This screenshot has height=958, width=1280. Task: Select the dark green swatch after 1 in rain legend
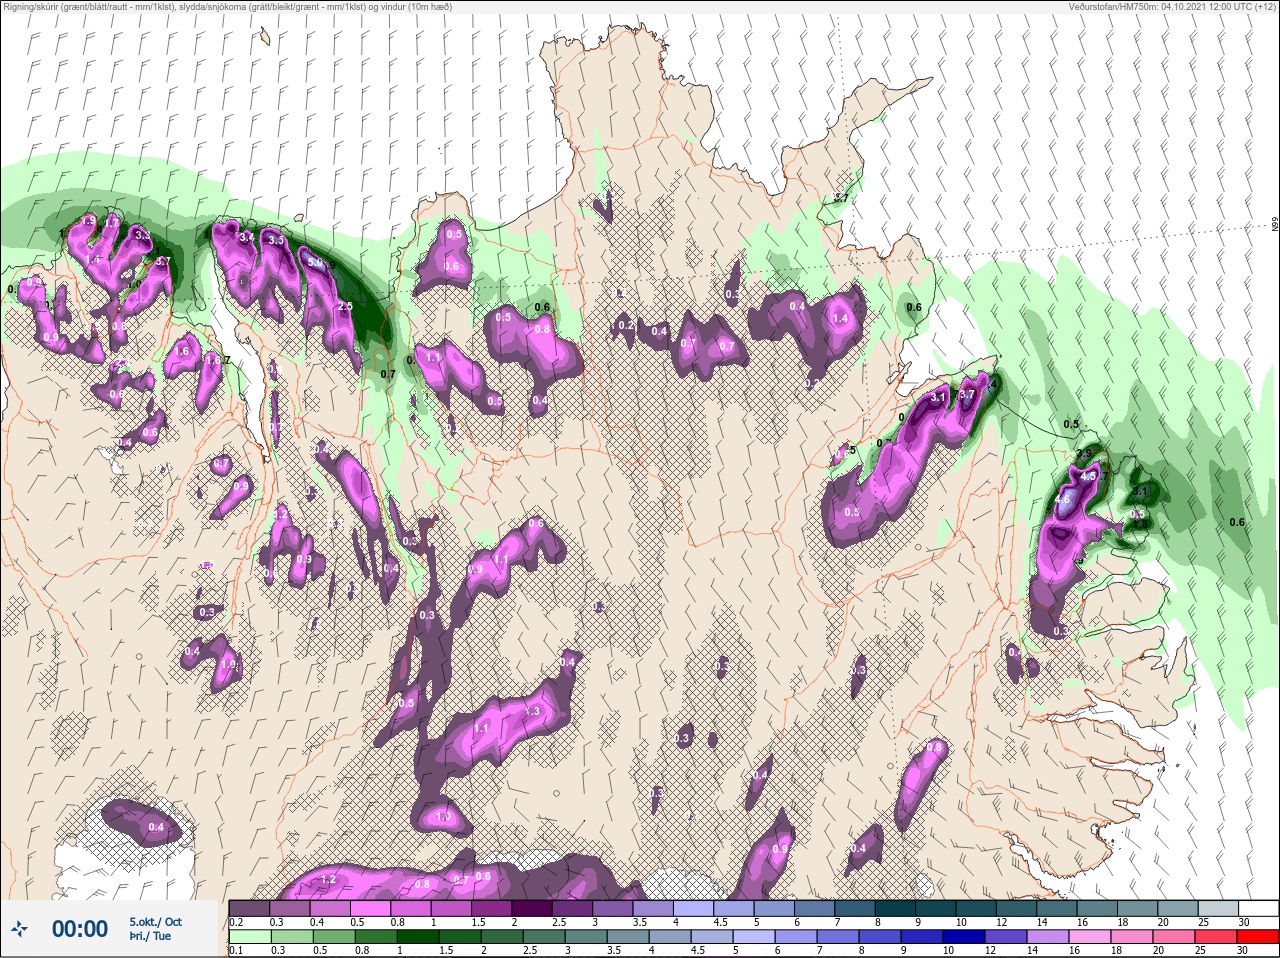pos(417,937)
